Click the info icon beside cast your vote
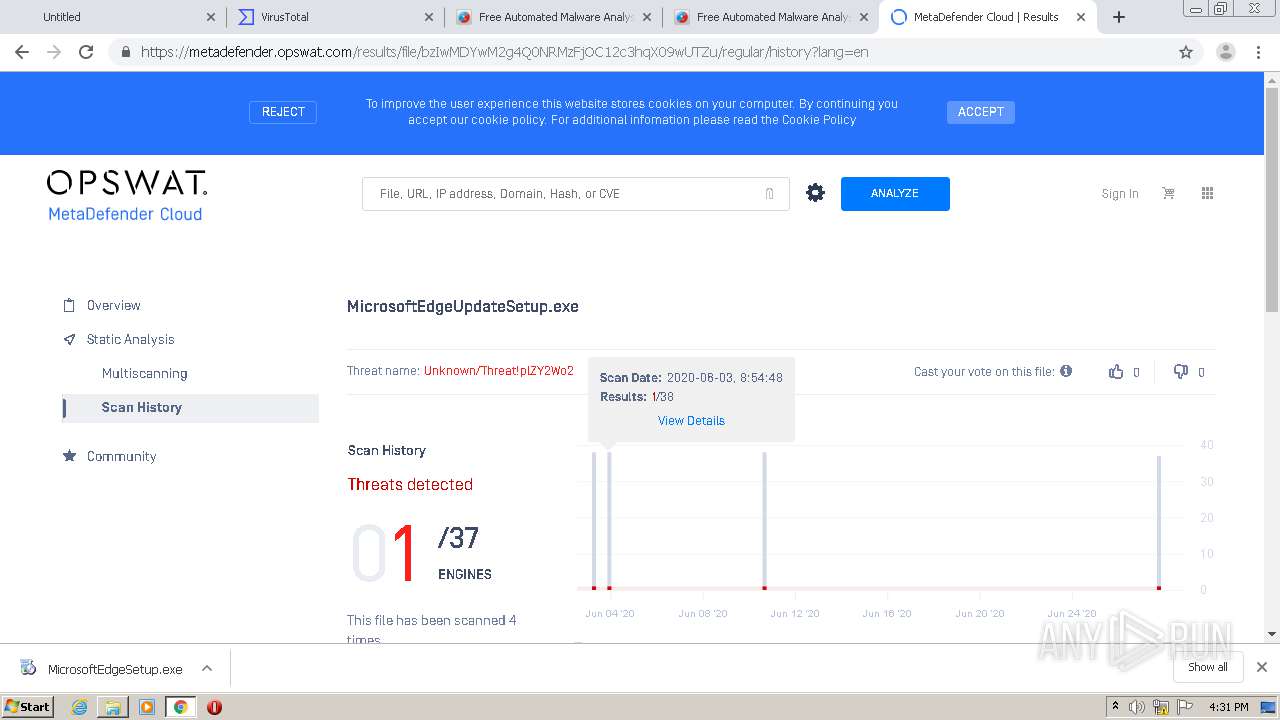The image size is (1280, 720). tap(1066, 371)
